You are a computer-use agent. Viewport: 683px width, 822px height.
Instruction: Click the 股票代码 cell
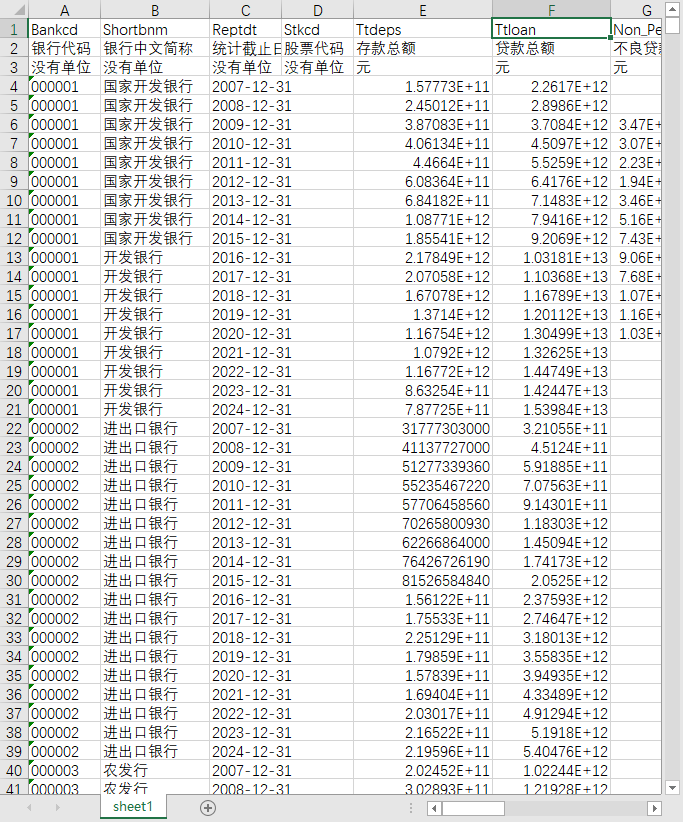318,48
